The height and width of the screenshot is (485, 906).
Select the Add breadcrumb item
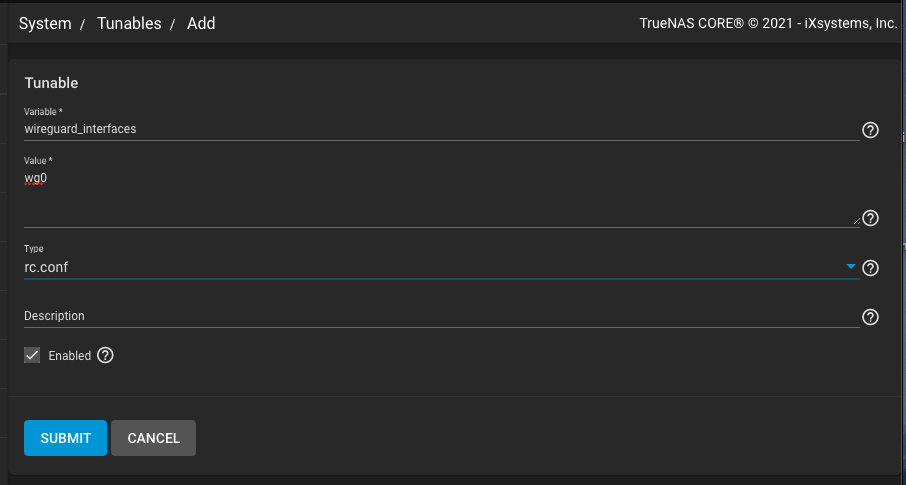tap(201, 23)
